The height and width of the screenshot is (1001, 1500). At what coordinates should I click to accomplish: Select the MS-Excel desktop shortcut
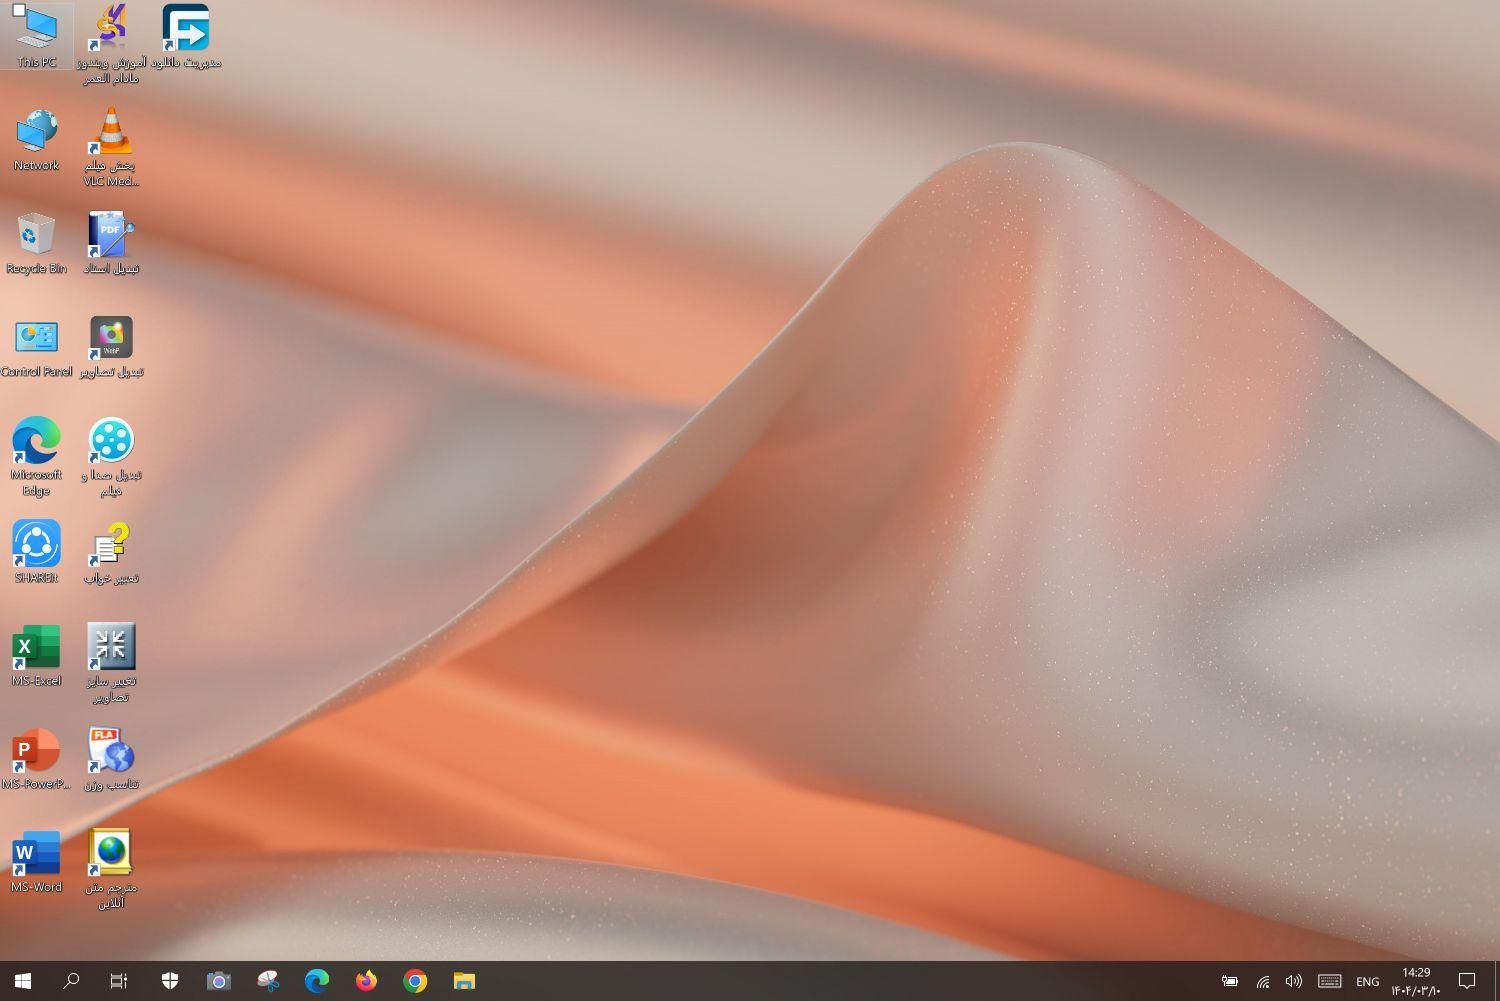pyautogui.click(x=37, y=655)
